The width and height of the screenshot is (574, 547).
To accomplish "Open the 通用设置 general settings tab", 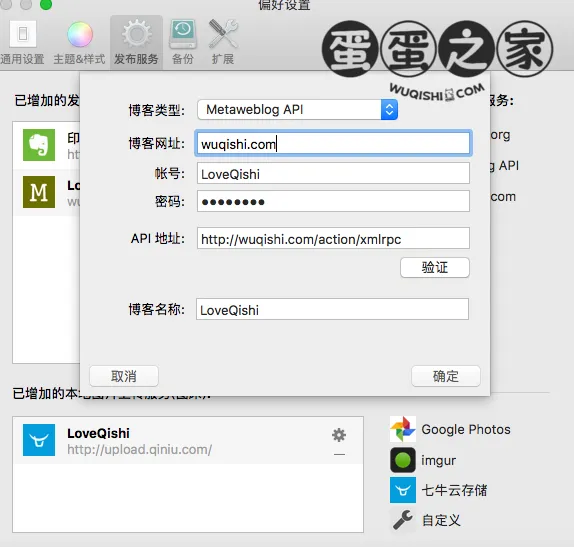I will pos(23,42).
